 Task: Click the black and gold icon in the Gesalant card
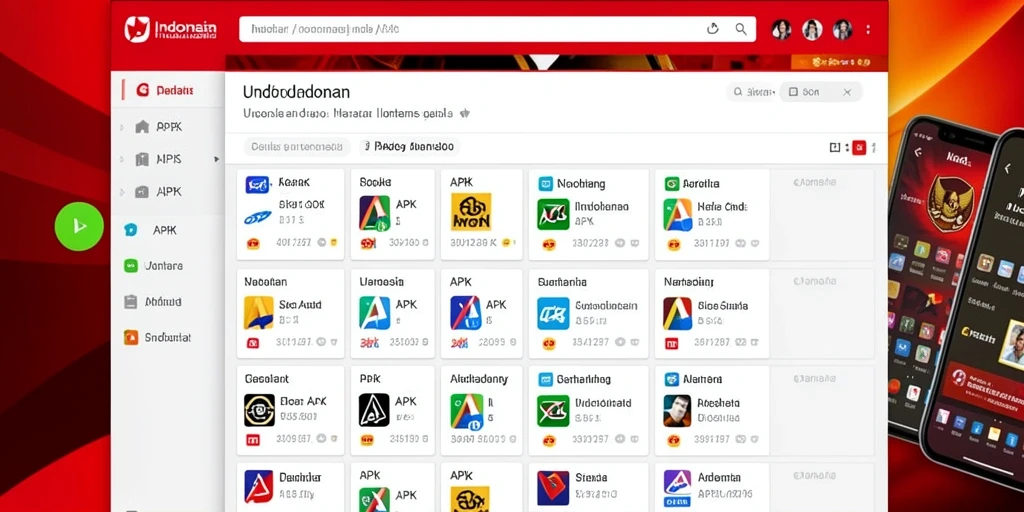coord(259,410)
